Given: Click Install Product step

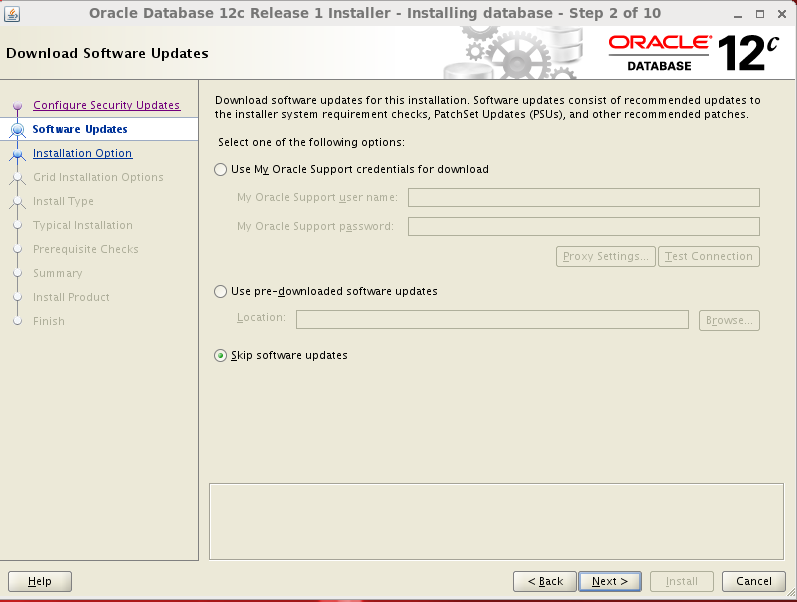Looking at the screenshot, I should point(71,297).
